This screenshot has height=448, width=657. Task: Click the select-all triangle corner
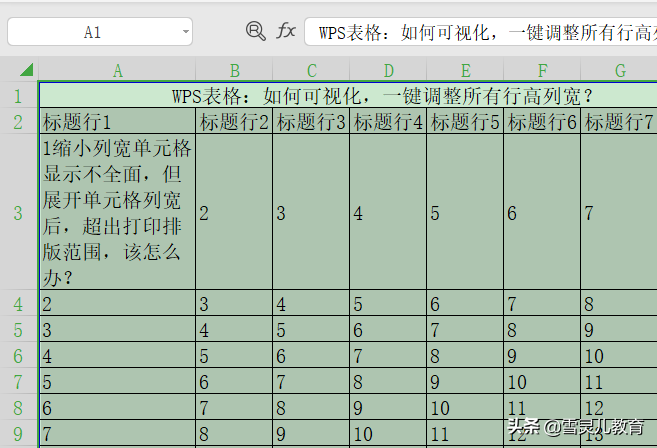click(x=26, y=70)
